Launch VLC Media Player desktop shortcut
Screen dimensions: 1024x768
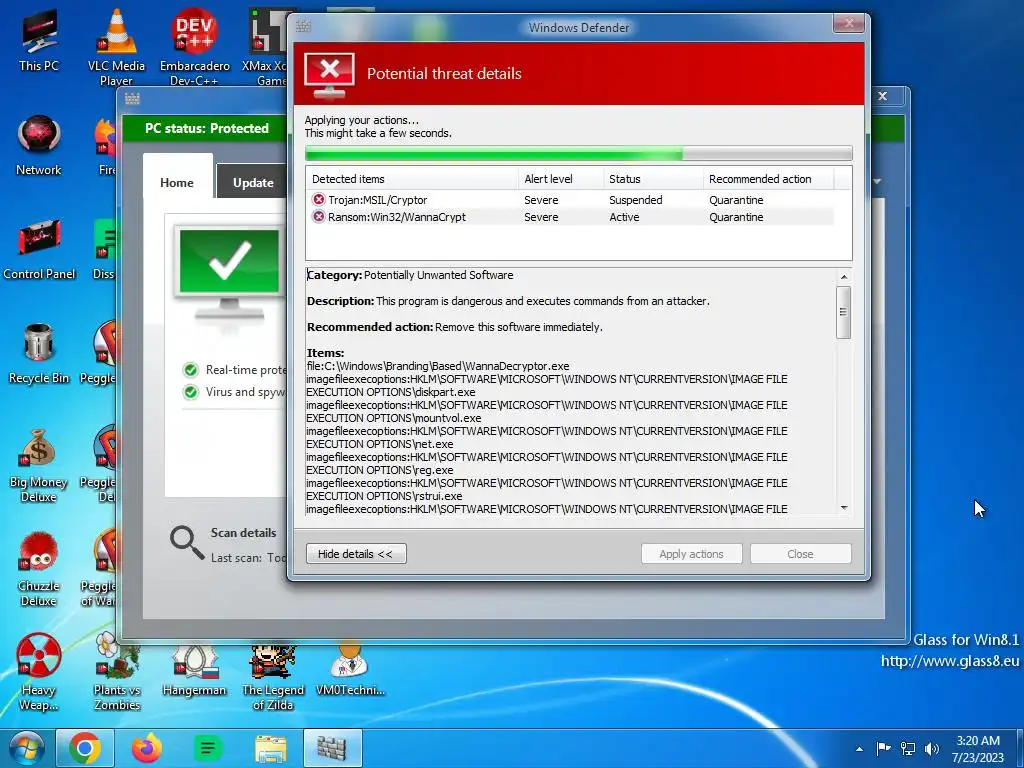point(116,46)
